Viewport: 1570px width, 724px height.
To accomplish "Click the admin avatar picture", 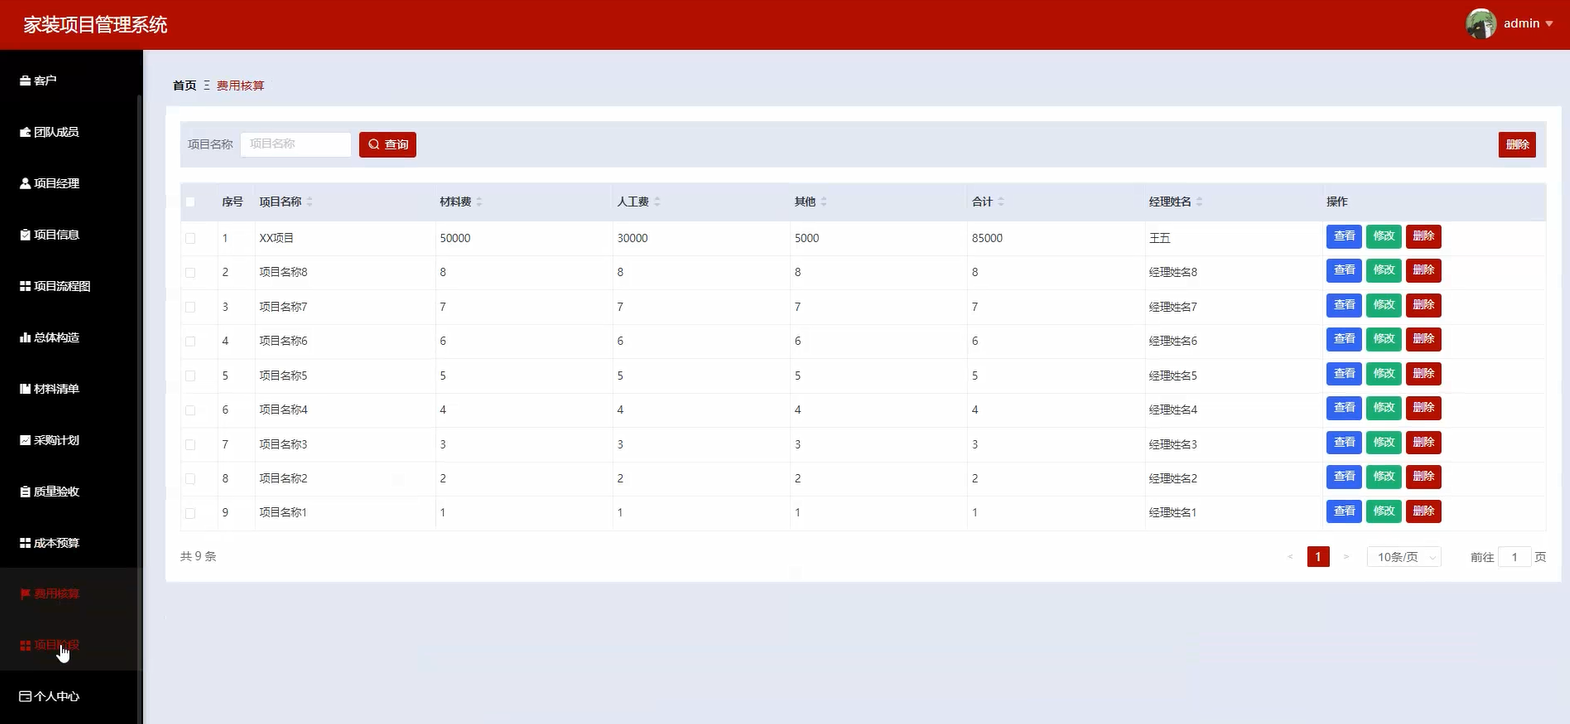I will [1481, 23].
